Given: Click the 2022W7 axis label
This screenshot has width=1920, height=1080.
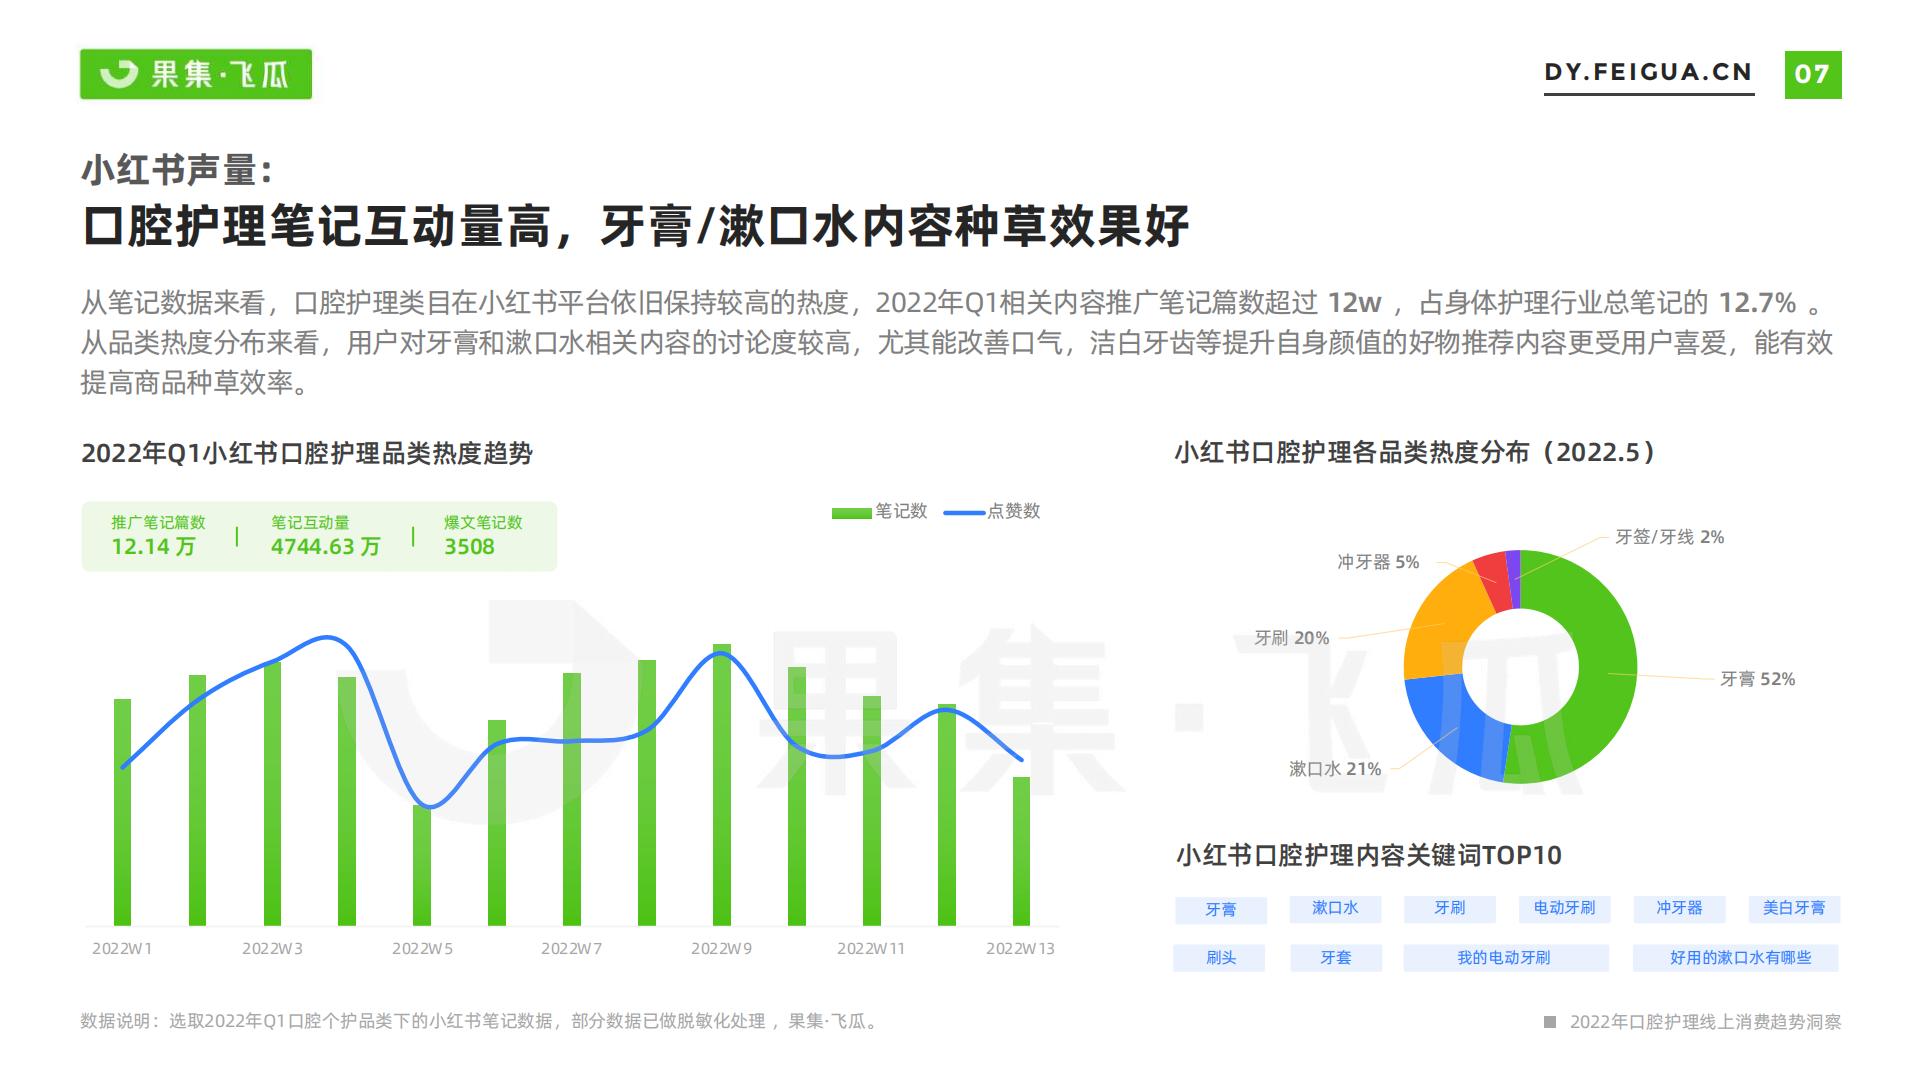Looking at the screenshot, I should tap(571, 948).
